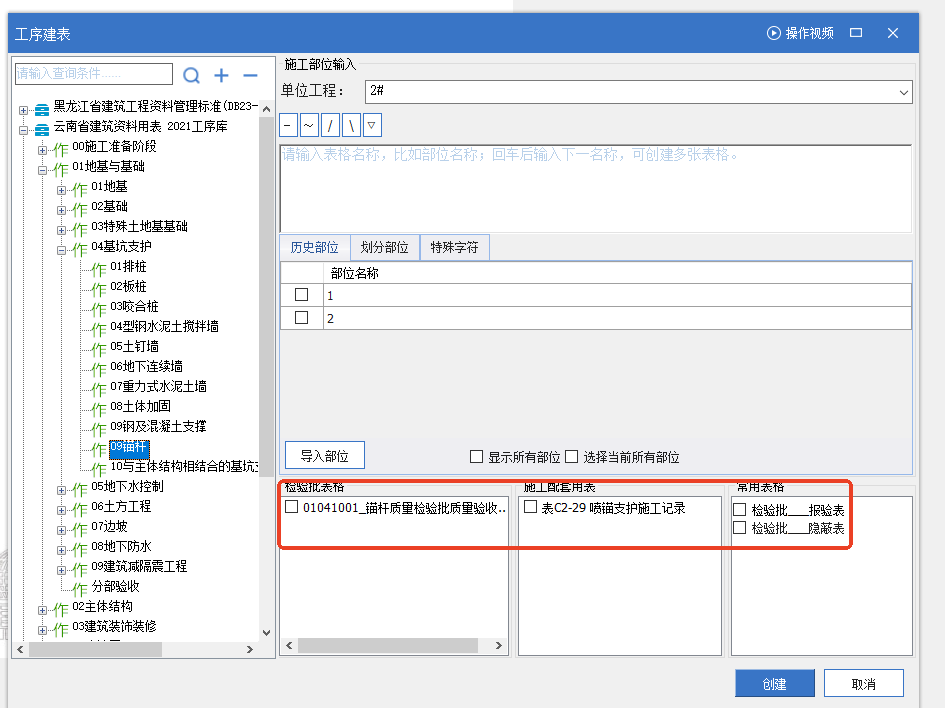
Task: Click the 创建 button
Action: (774, 684)
